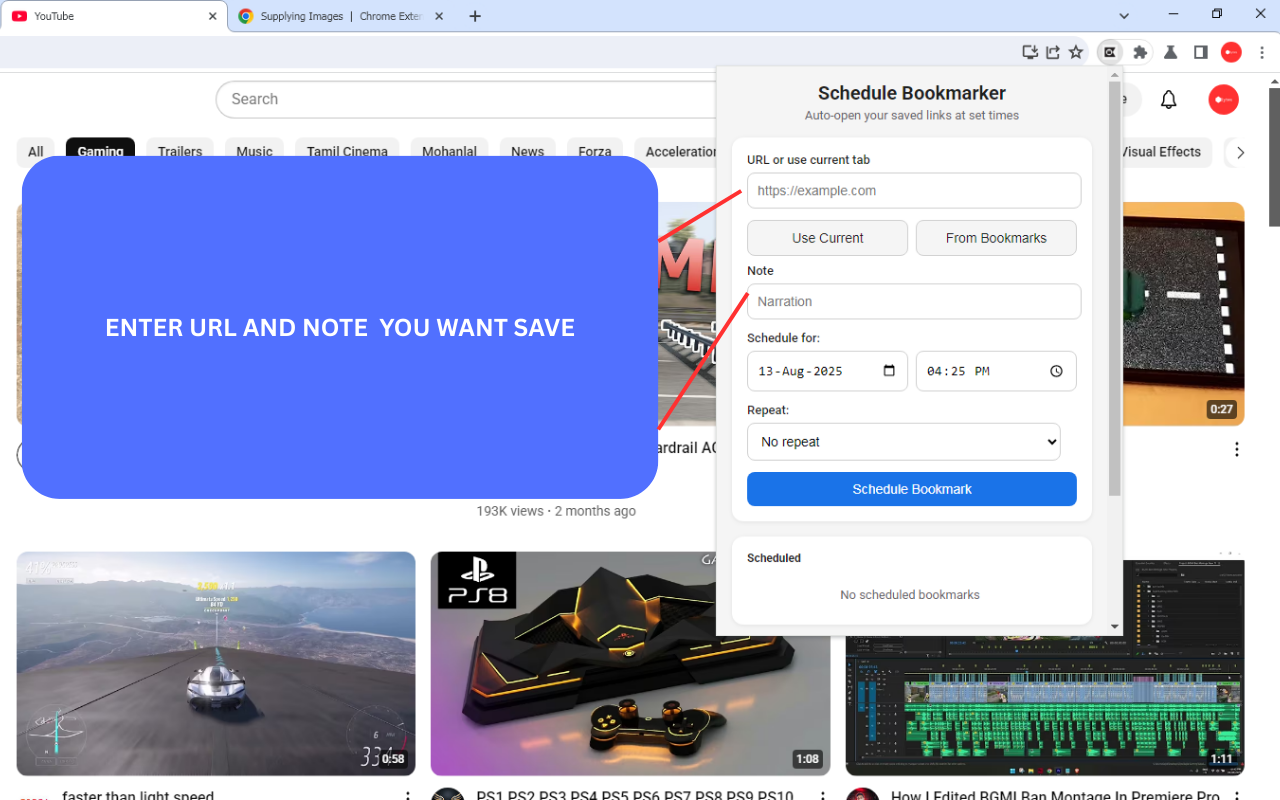
Task: Open the Chrome profile avatar in toolbar
Action: [x=1232, y=52]
